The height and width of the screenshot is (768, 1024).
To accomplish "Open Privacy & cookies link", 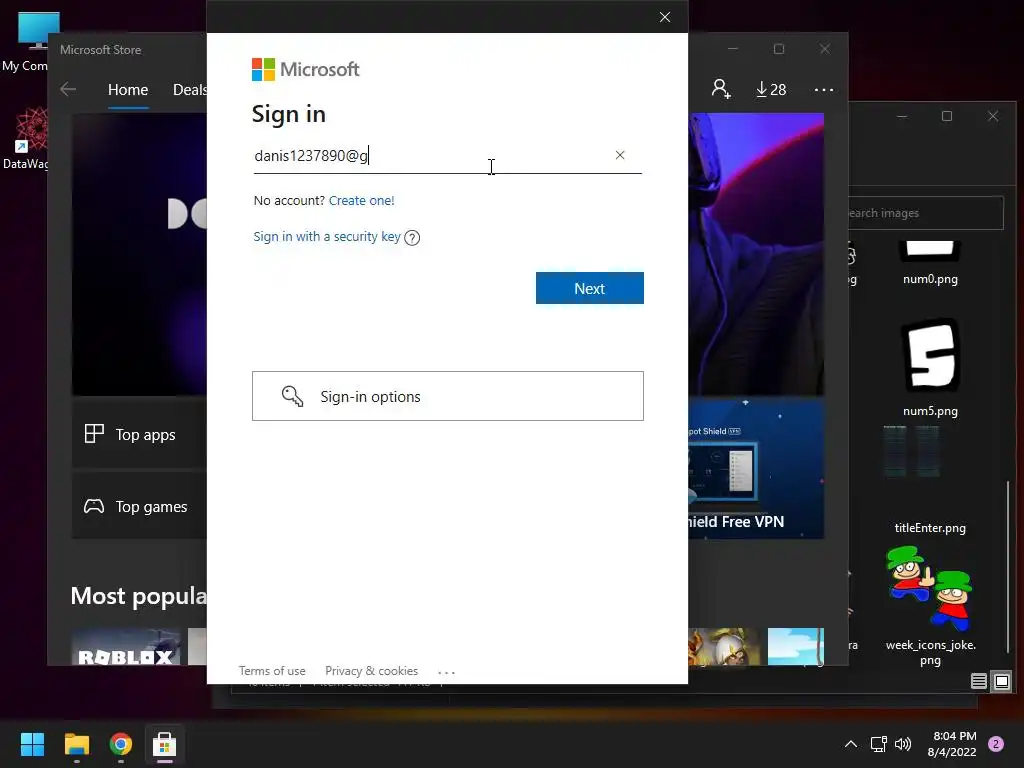I will (x=372, y=671).
